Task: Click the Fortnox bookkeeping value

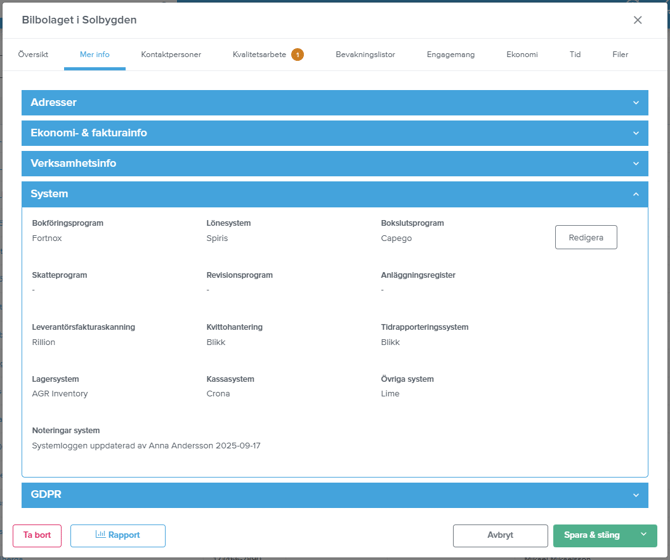Action: click(47, 238)
